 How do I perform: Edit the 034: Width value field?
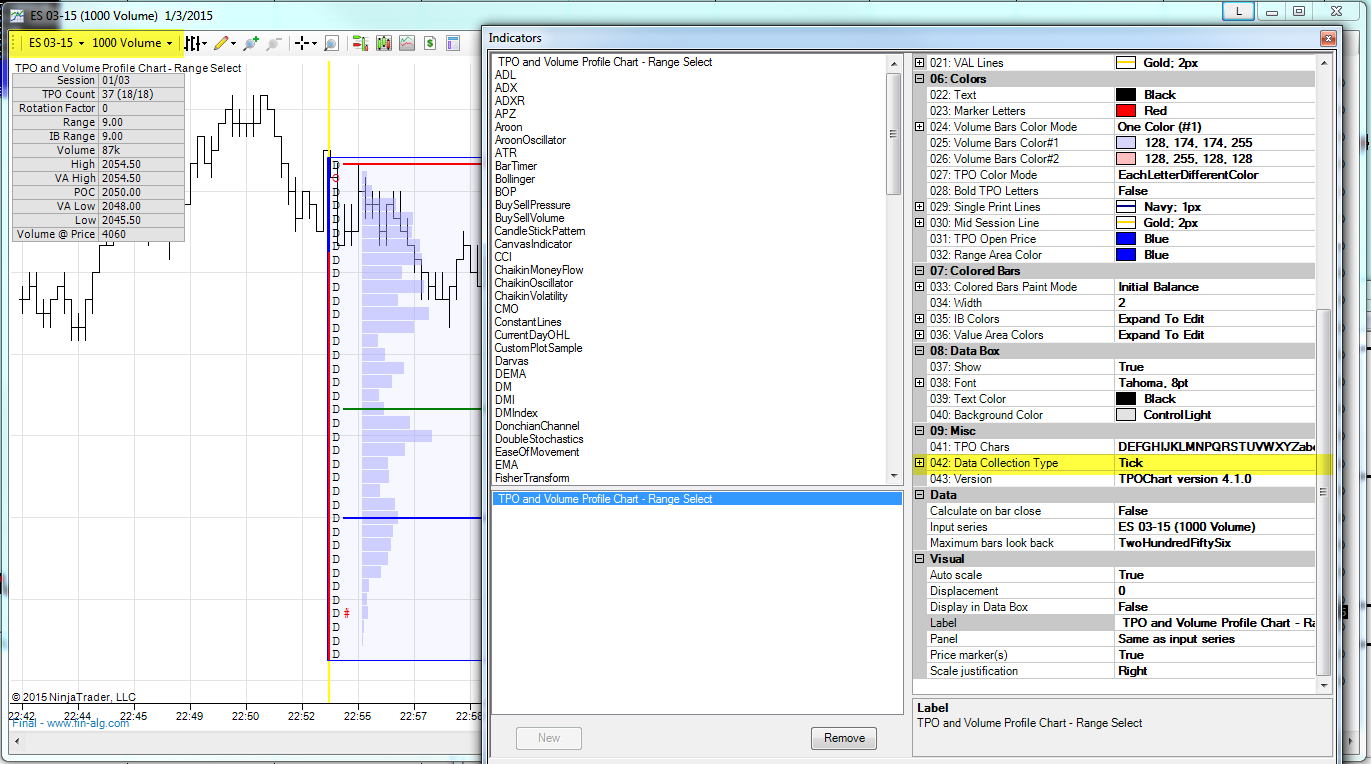pyautogui.click(x=1215, y=303)
